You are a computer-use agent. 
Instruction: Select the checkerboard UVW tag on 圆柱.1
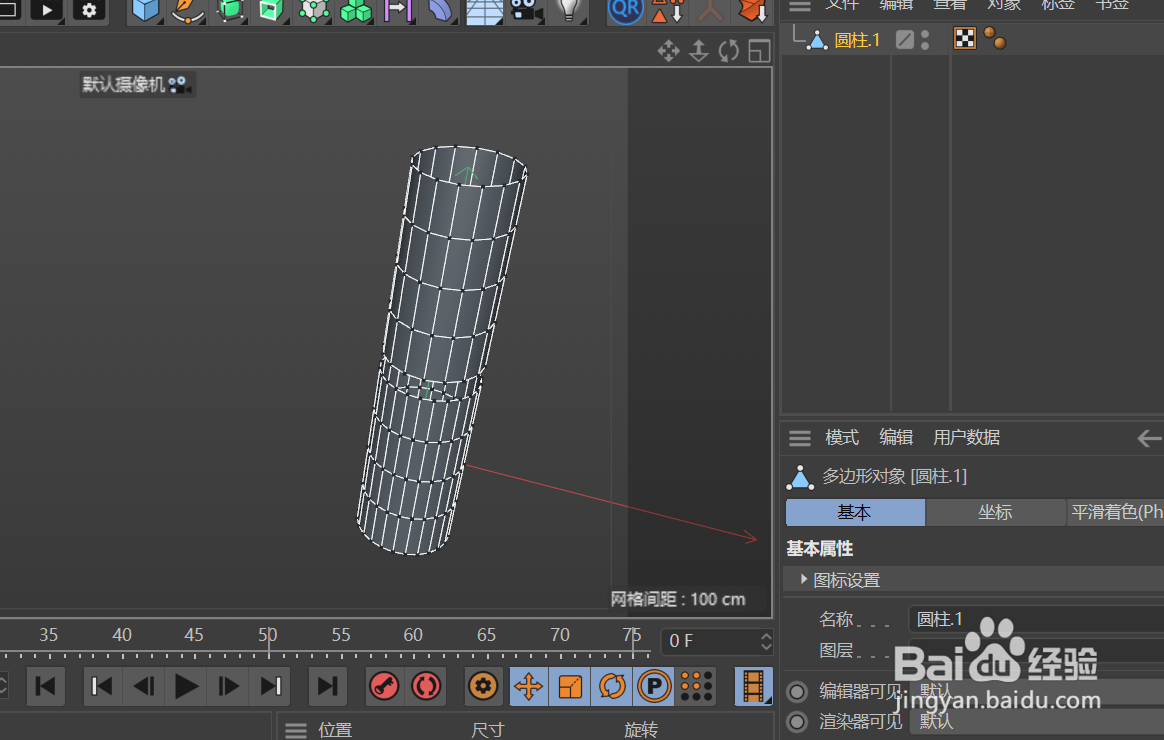pyautogui.click(x=964, y=38)
